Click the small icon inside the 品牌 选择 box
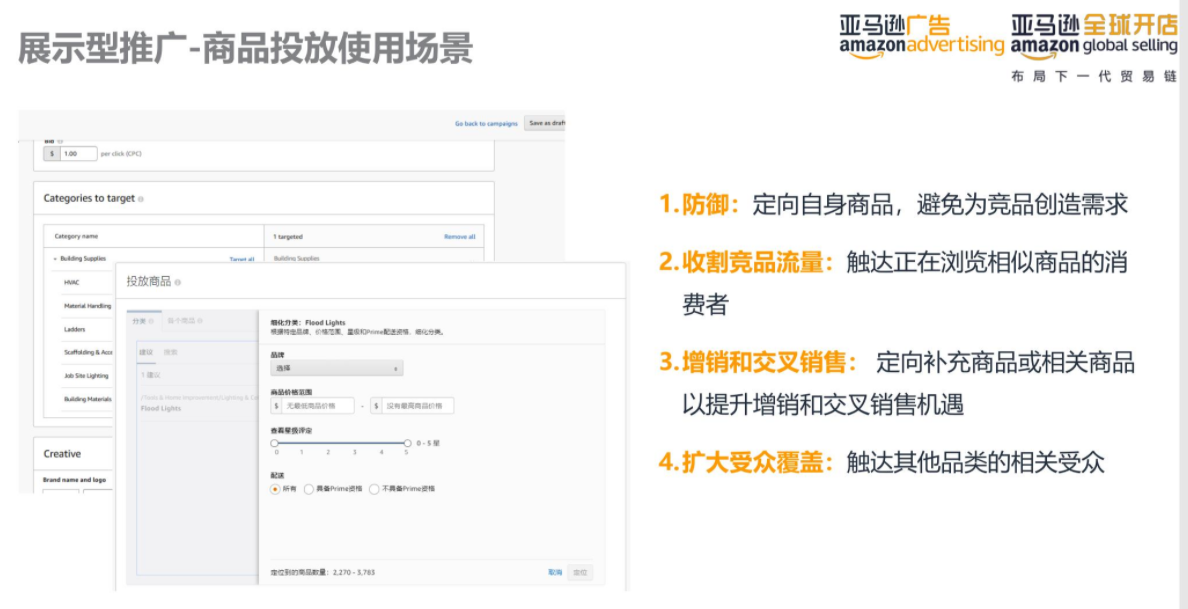Image resolution: width=1188 pixels, height=609 pixels. click(x=395, y=366)
